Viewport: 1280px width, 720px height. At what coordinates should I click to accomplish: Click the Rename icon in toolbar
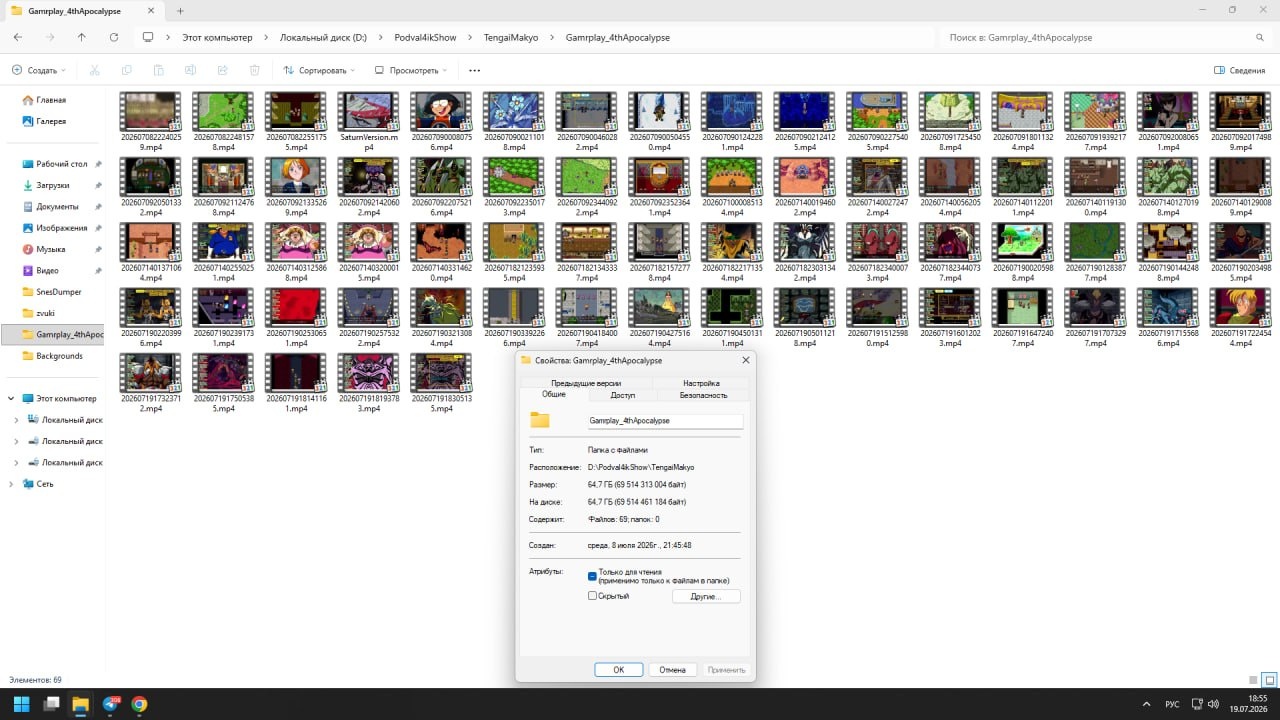coord(190,70)
